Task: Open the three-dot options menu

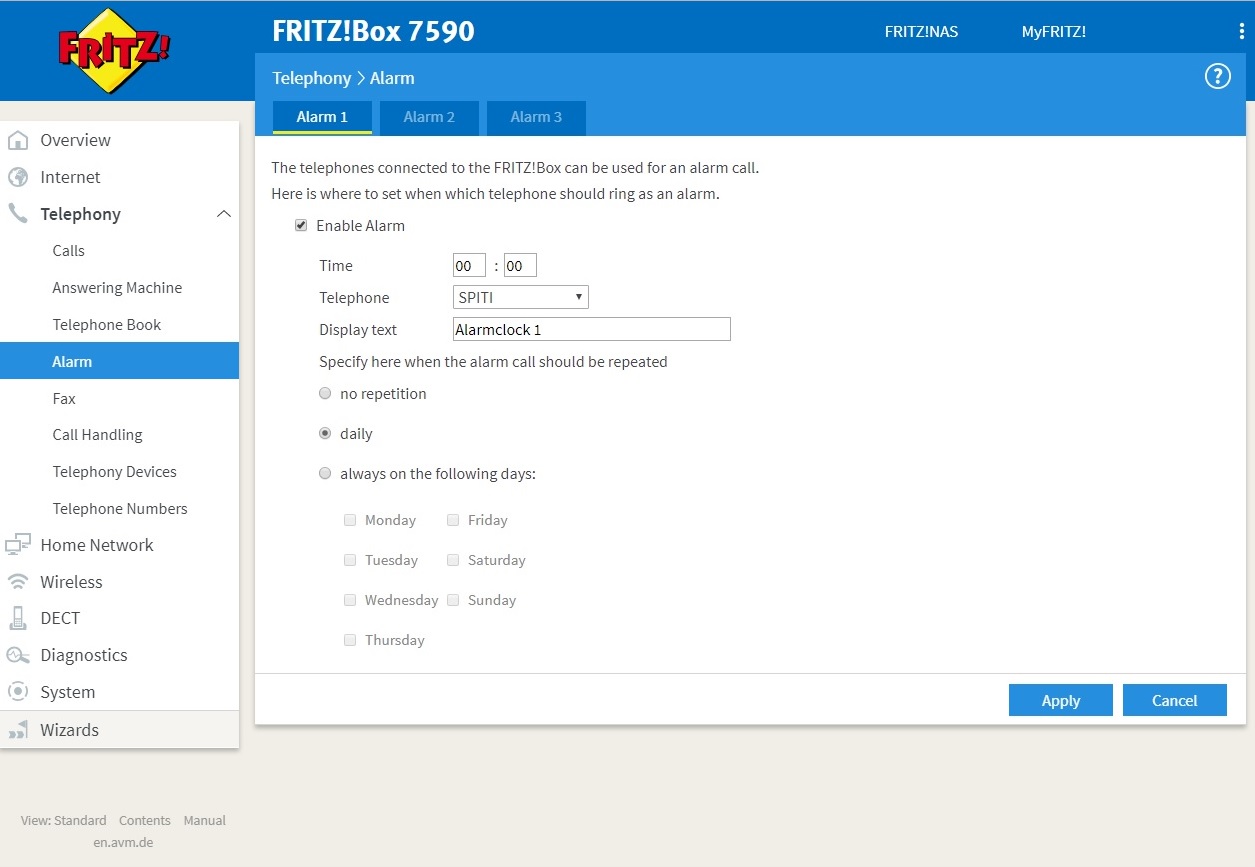Action: 1241,31
